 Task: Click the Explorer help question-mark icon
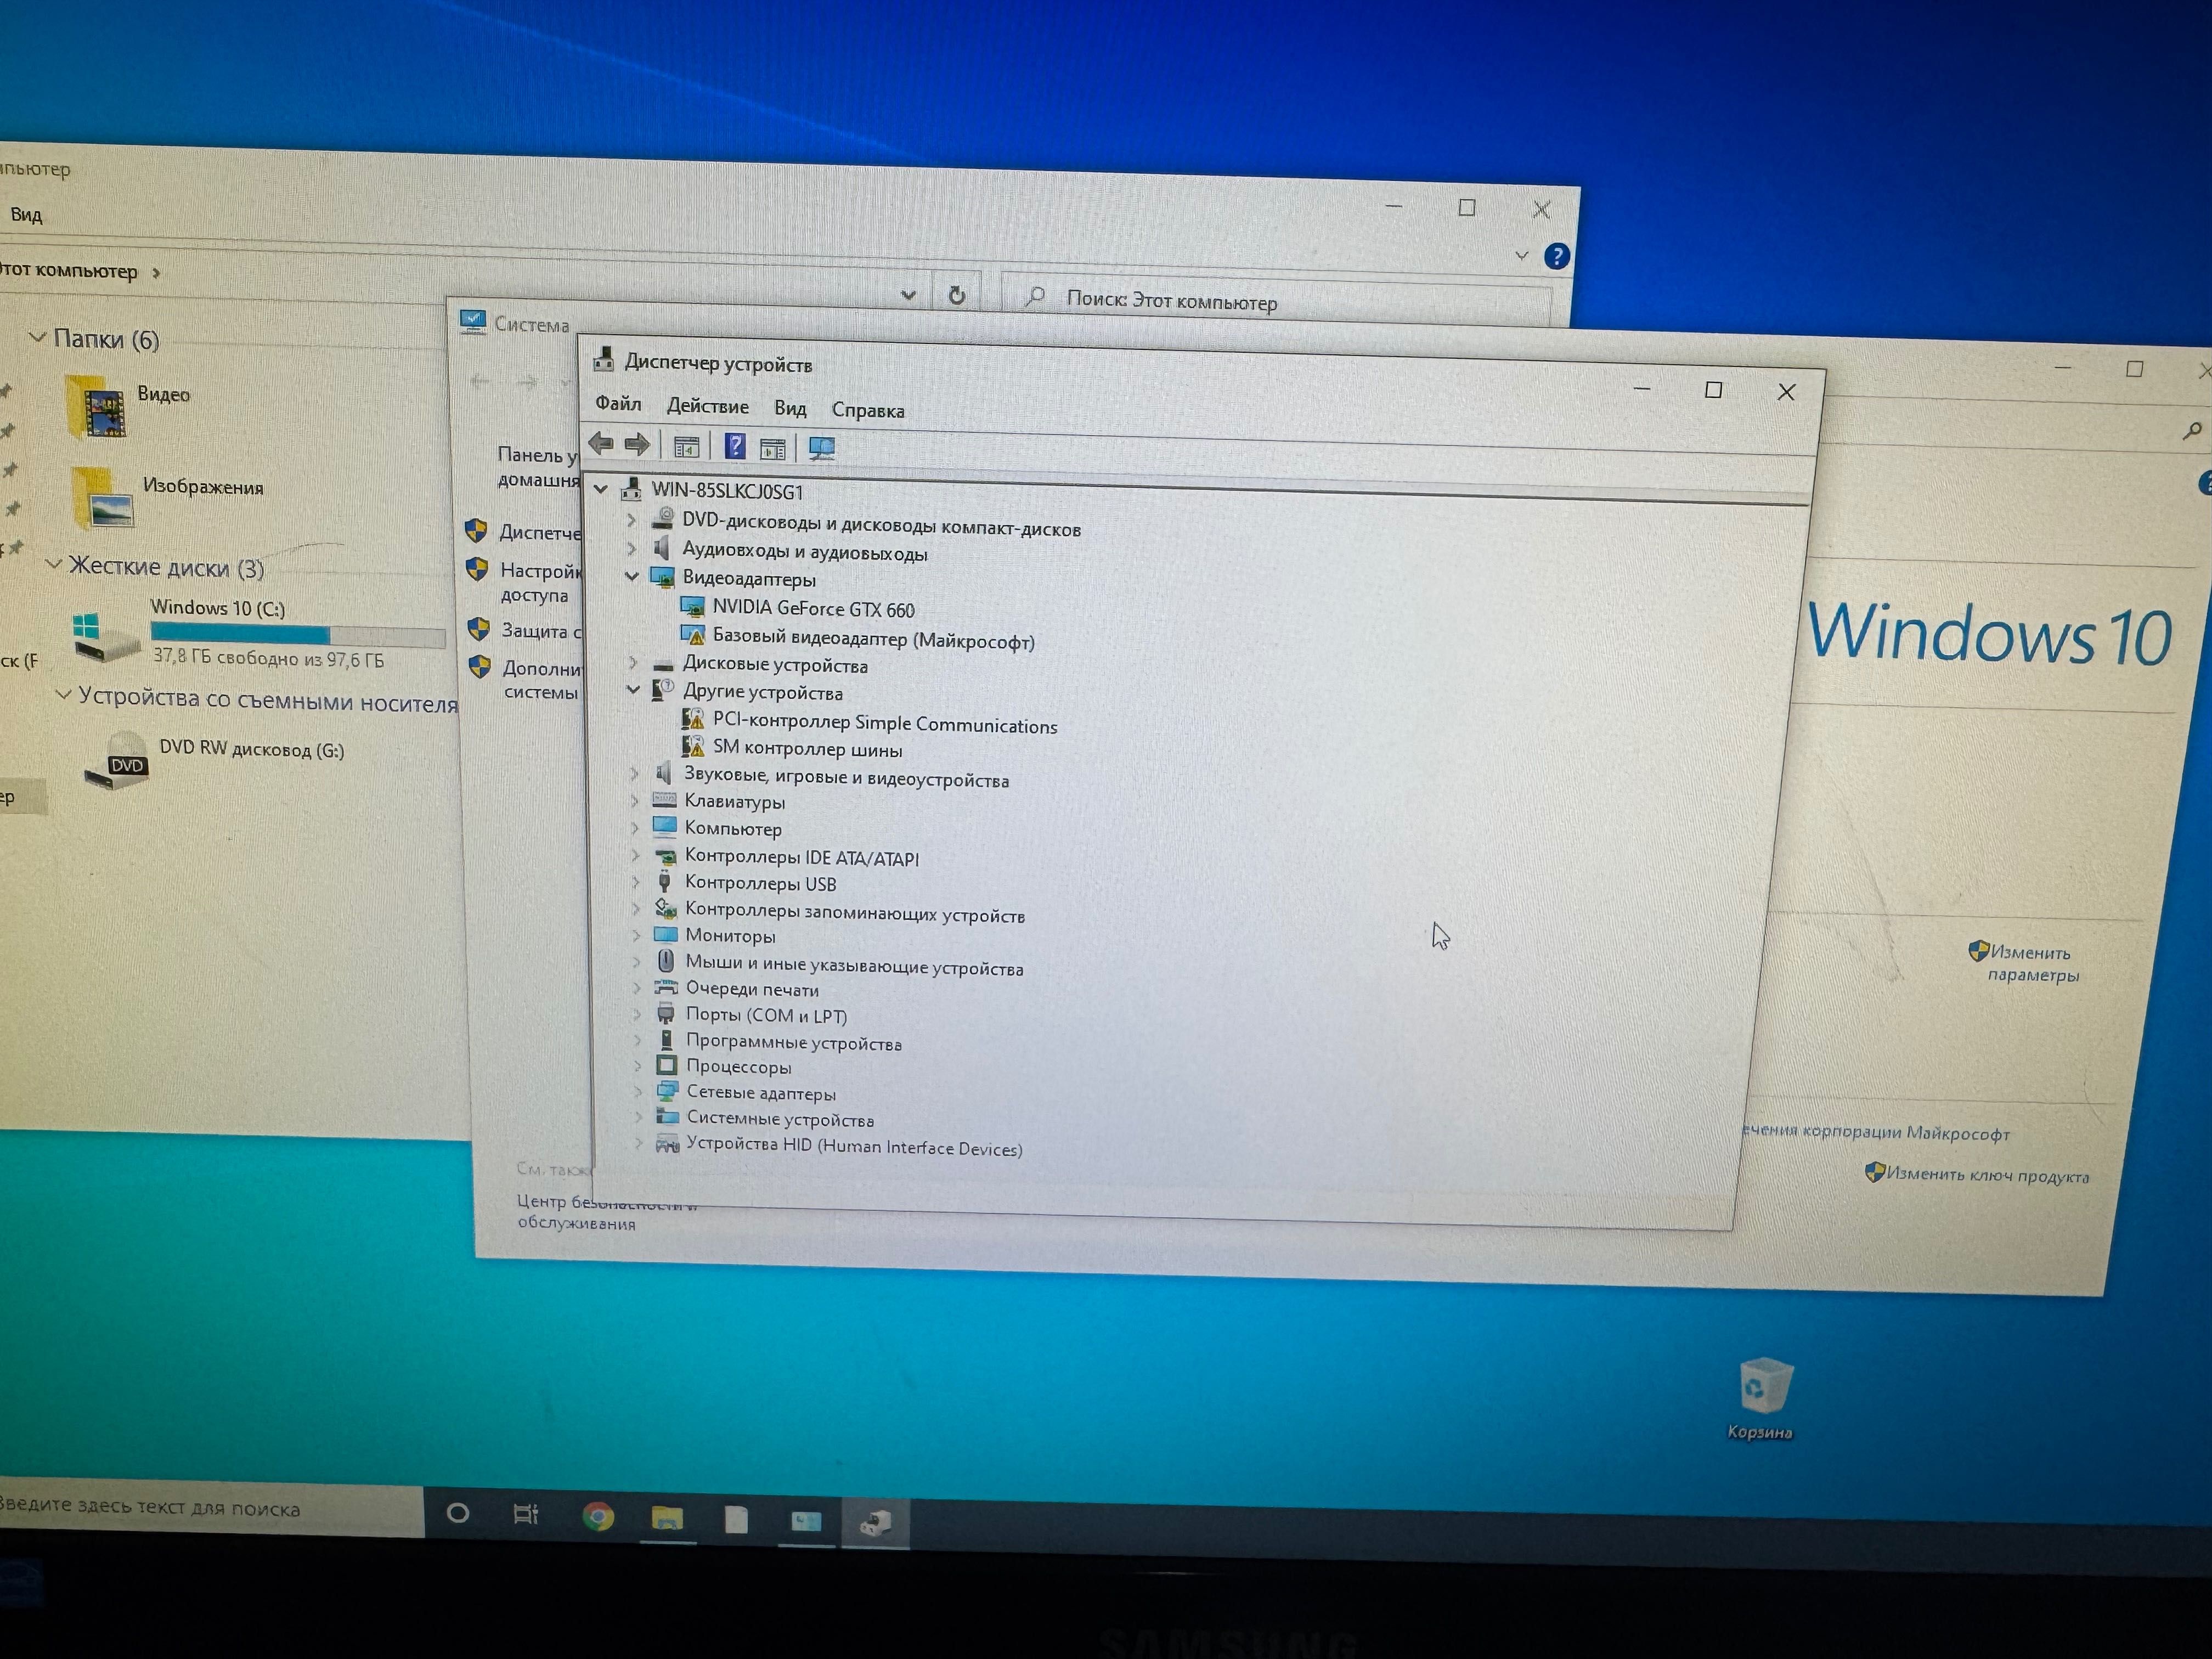[1556, 257]
